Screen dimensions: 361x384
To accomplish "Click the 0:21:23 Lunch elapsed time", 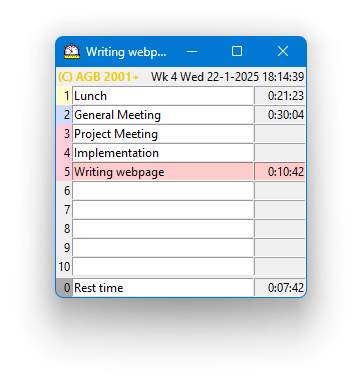I will [x=280, y=96].
